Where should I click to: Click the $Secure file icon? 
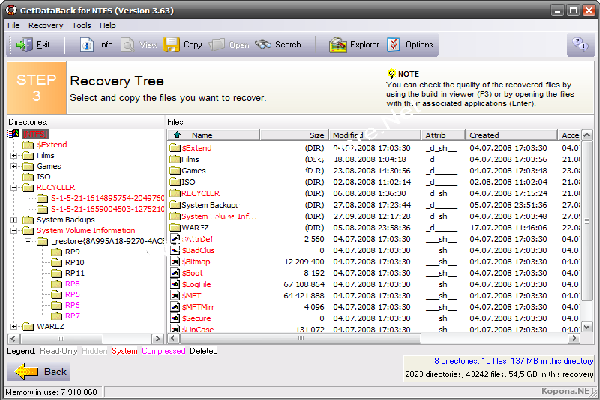pos(175,318)
